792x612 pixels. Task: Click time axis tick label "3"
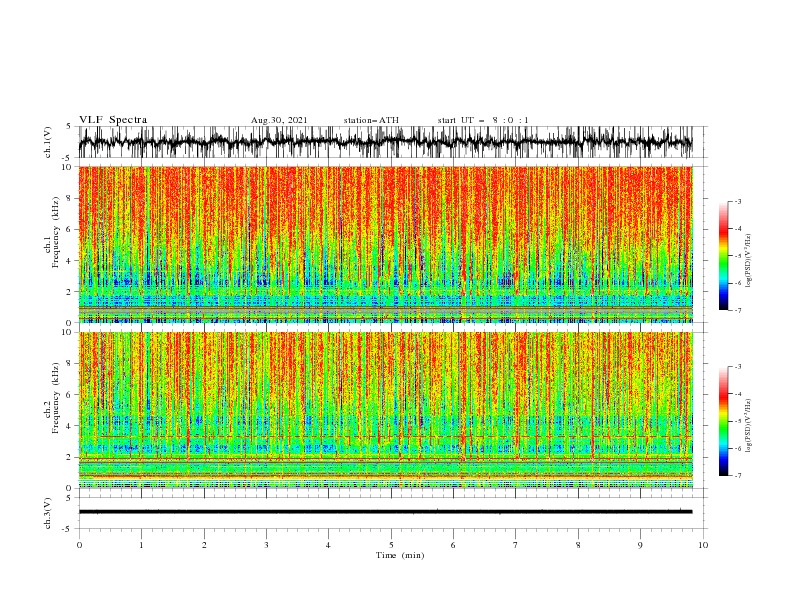click(x=267, y=545)
